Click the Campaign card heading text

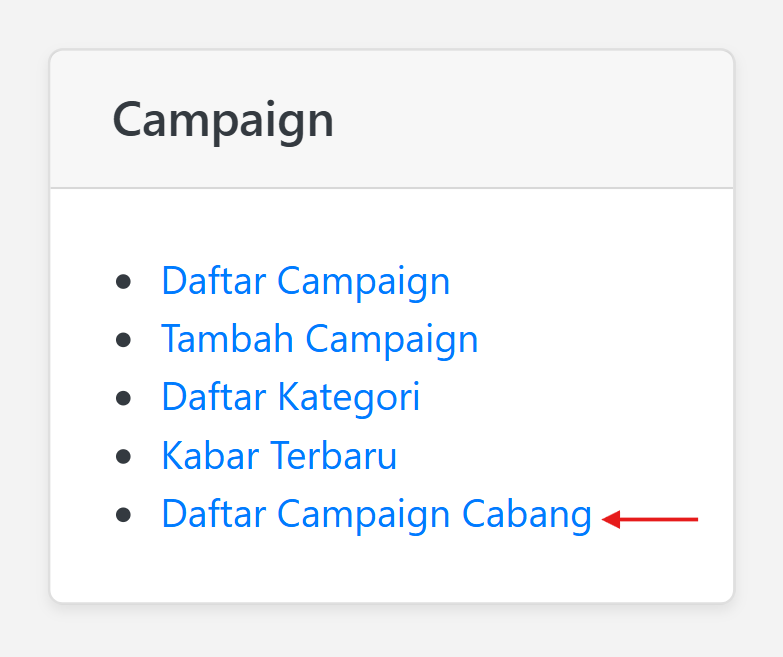[223, 120]
